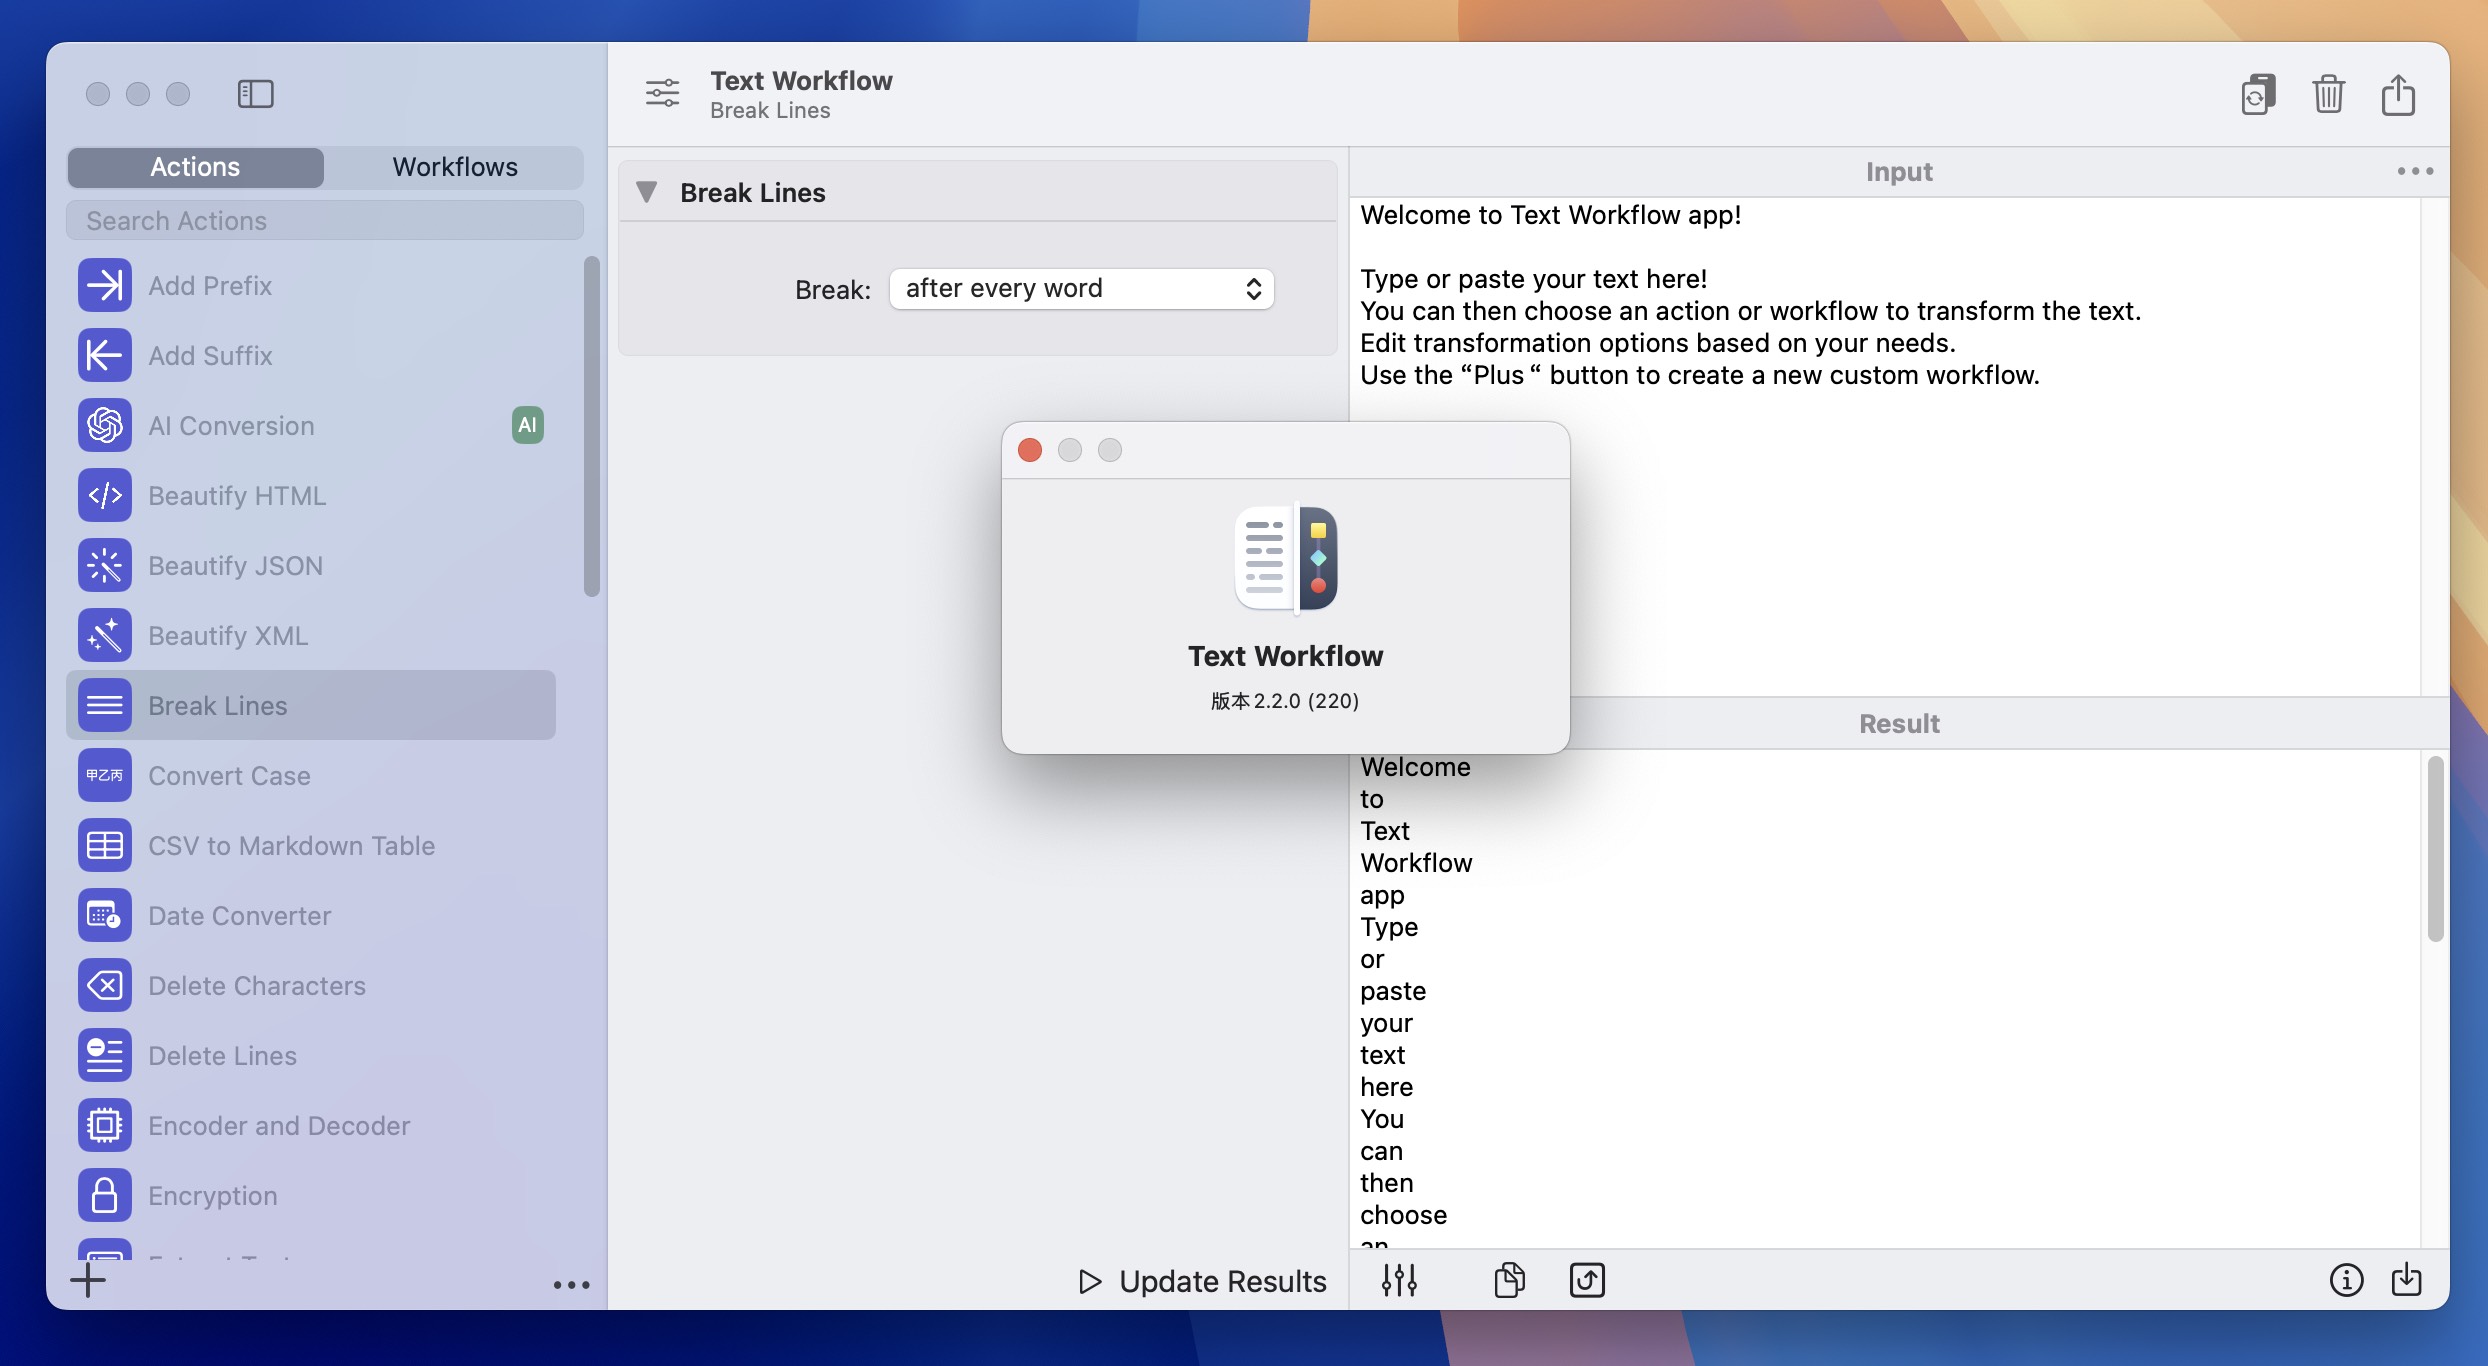This screenshot has width=2488, height=1366.
Task: Select the Delete Lines action icon
Action: (x=105, y=1055)
